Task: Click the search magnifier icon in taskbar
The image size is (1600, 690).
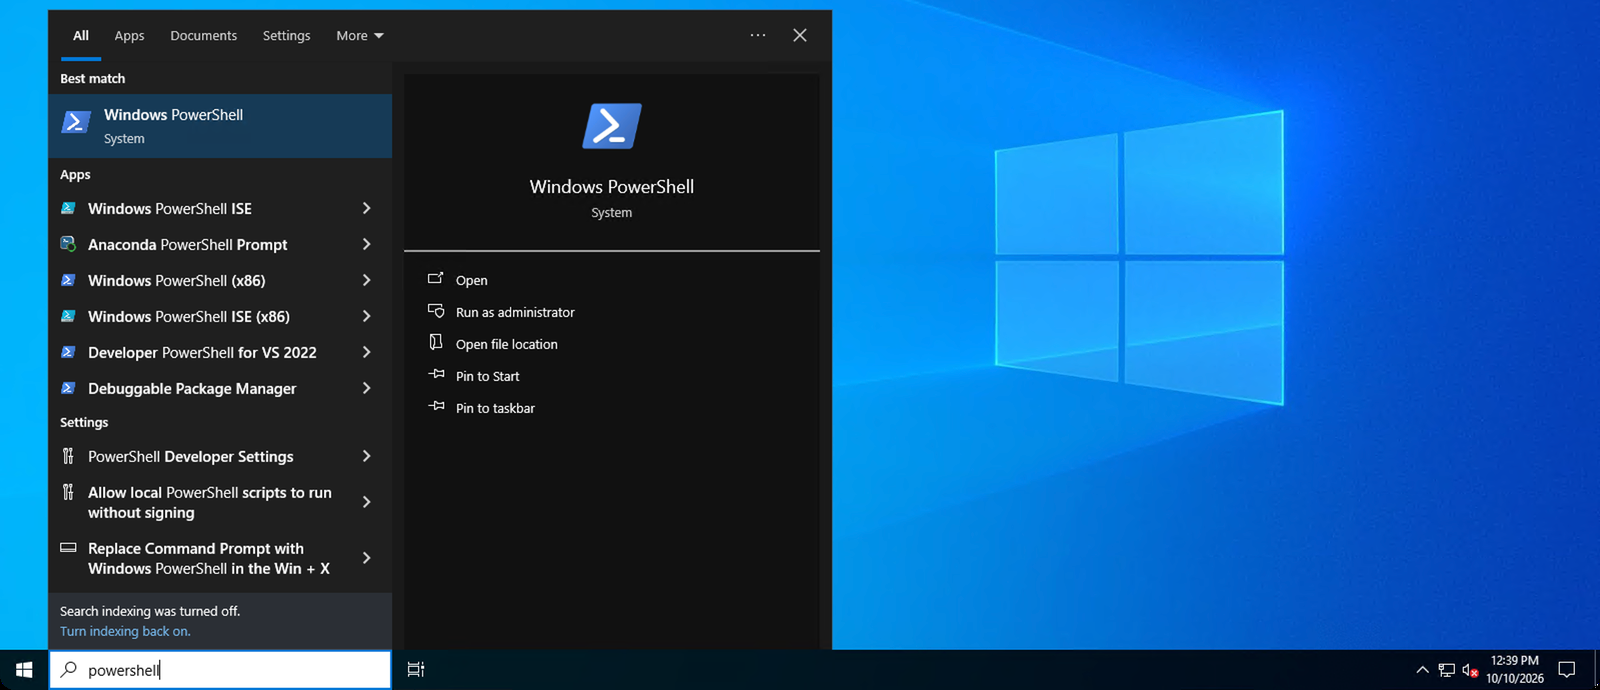Action: click(69, 669)
